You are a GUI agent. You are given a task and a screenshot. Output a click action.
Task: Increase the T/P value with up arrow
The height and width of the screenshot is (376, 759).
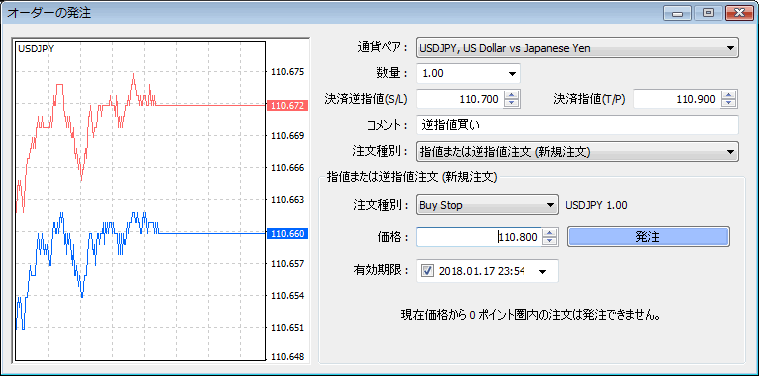[x=729, y=95]
